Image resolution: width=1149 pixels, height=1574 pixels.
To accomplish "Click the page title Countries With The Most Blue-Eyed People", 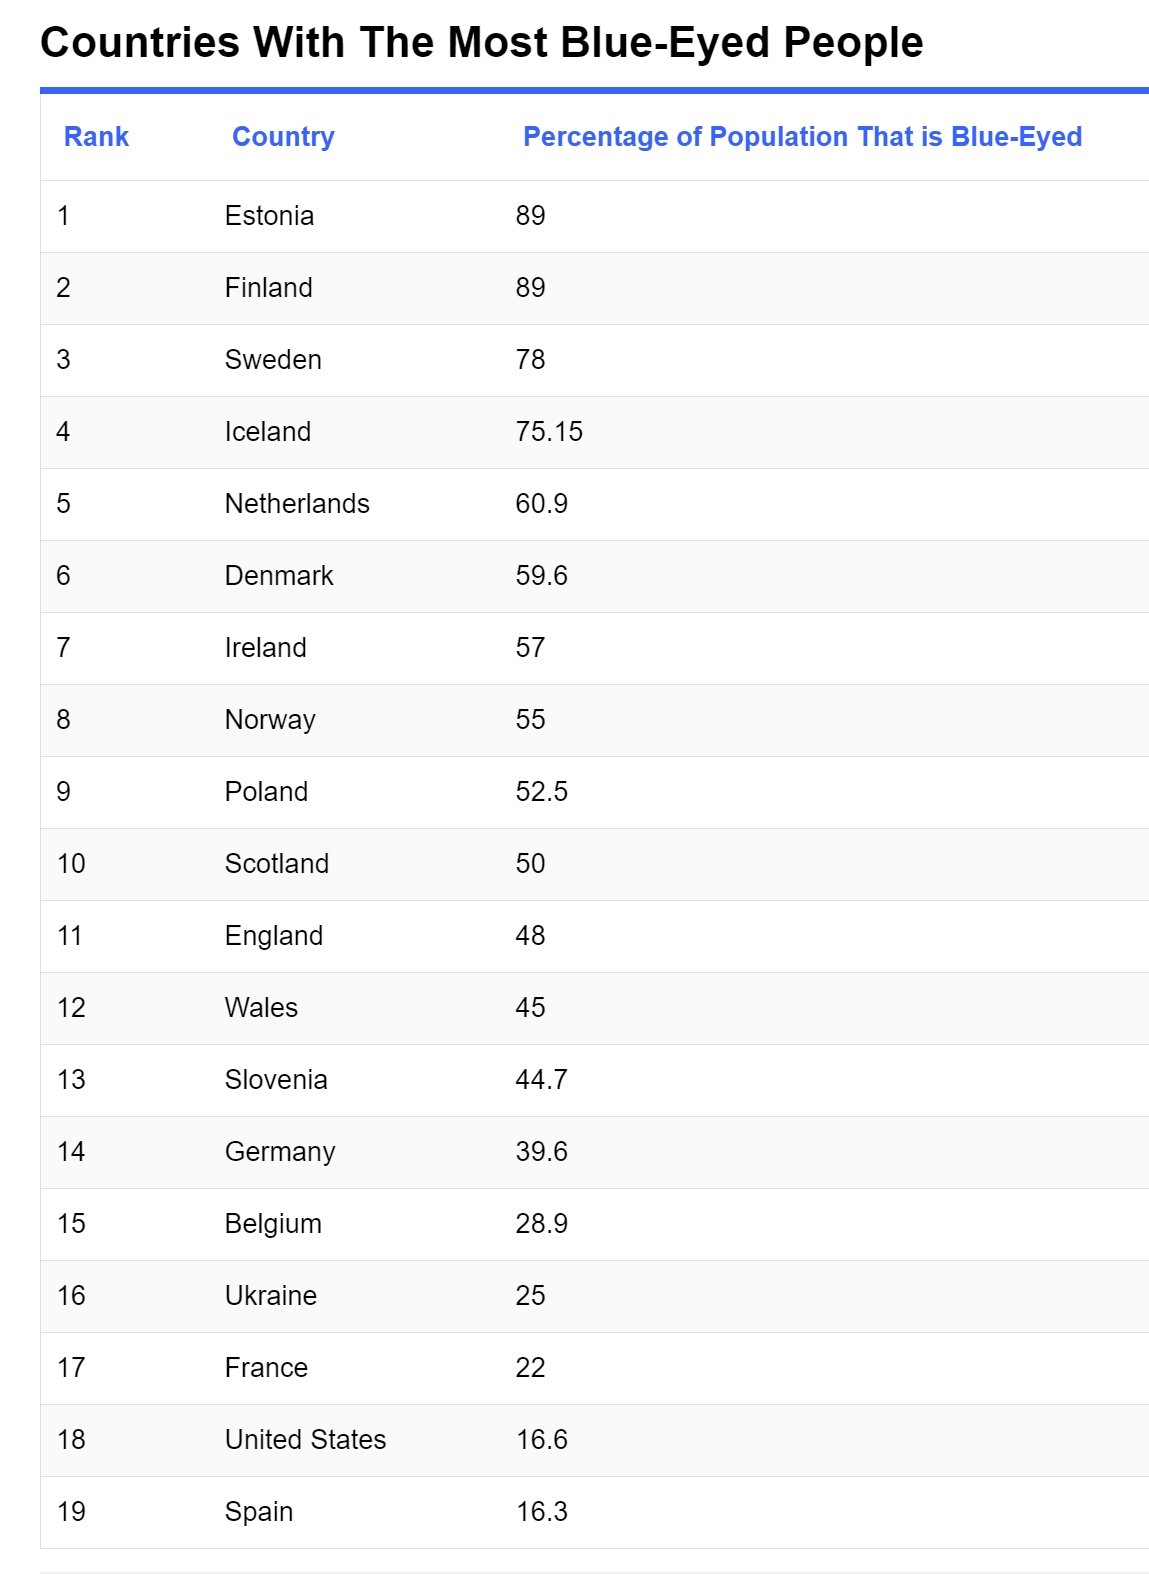I will pyautogui.click(x=481, y=43).
